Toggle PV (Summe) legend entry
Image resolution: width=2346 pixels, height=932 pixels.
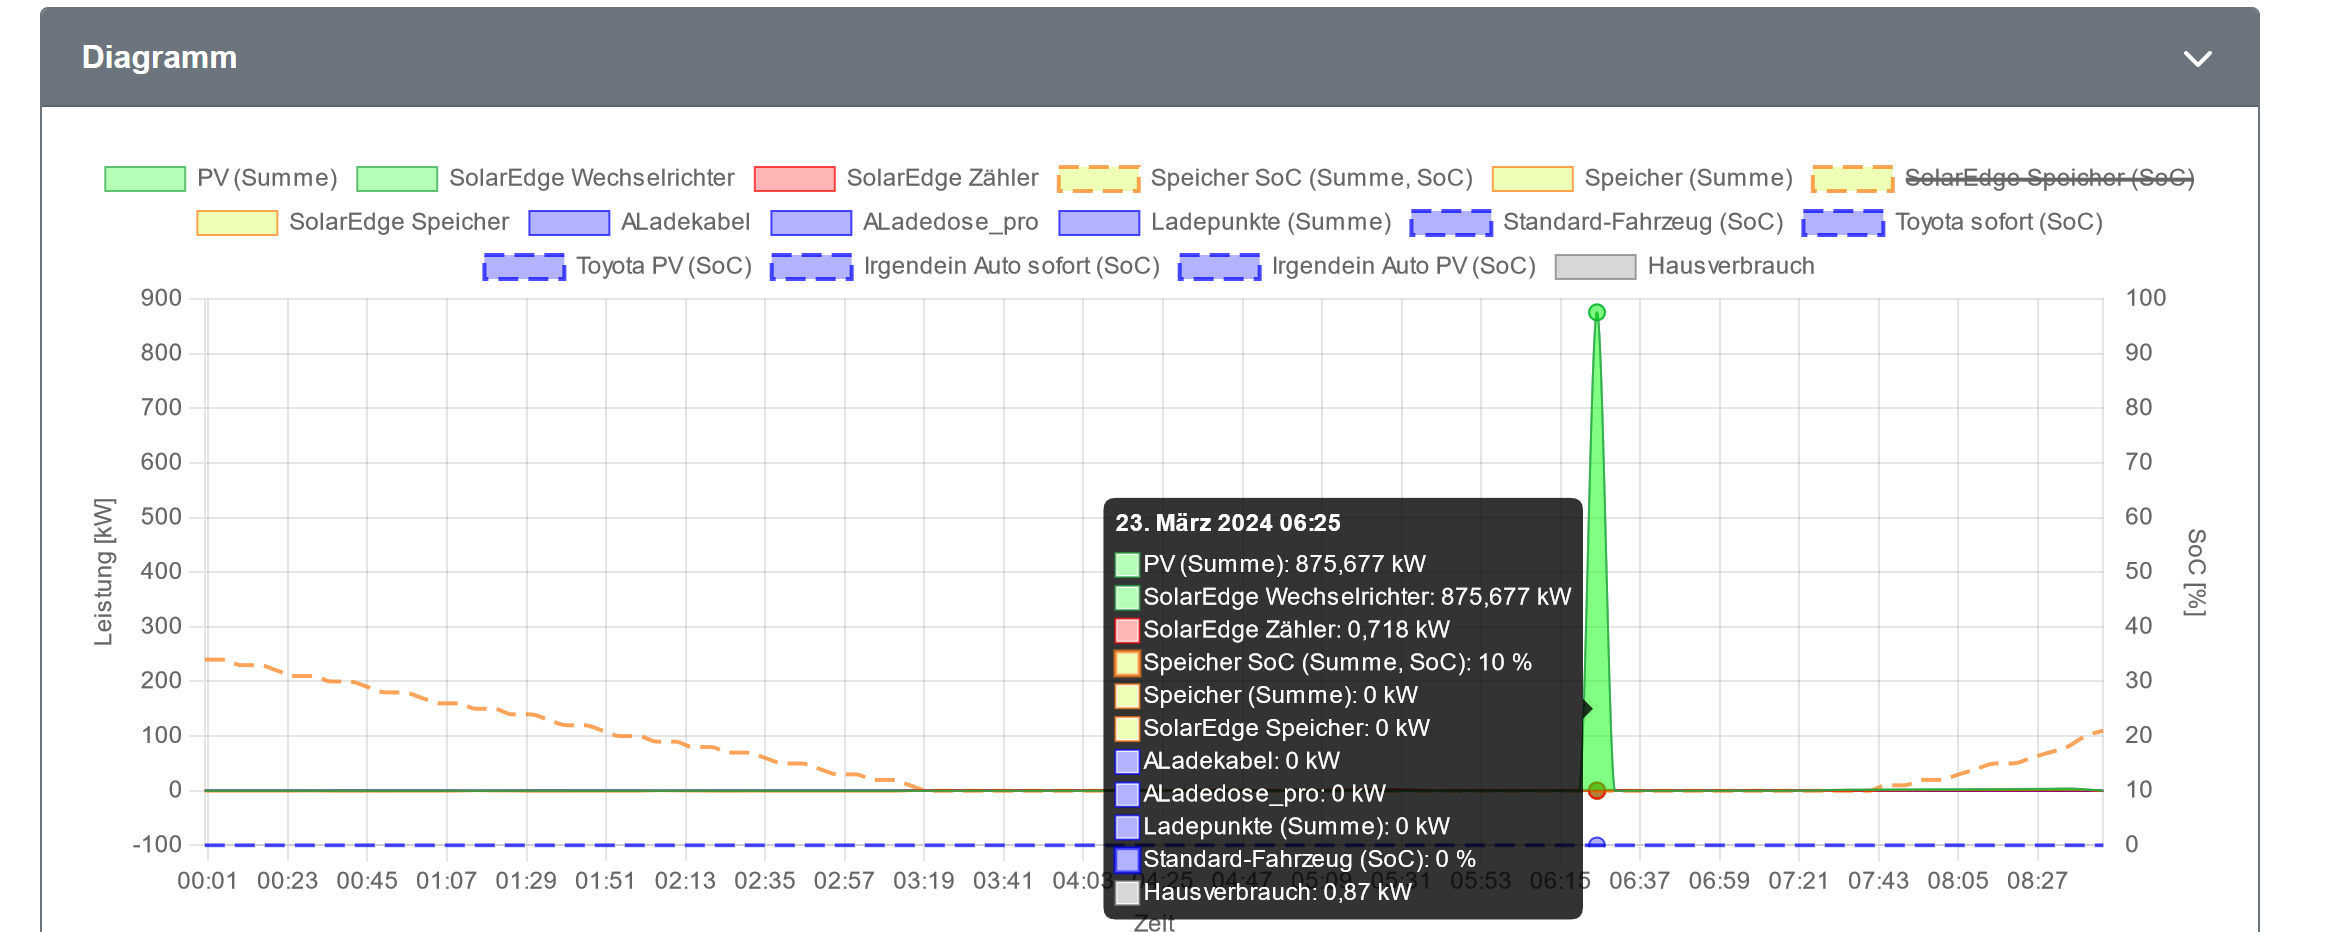(221, 178)
